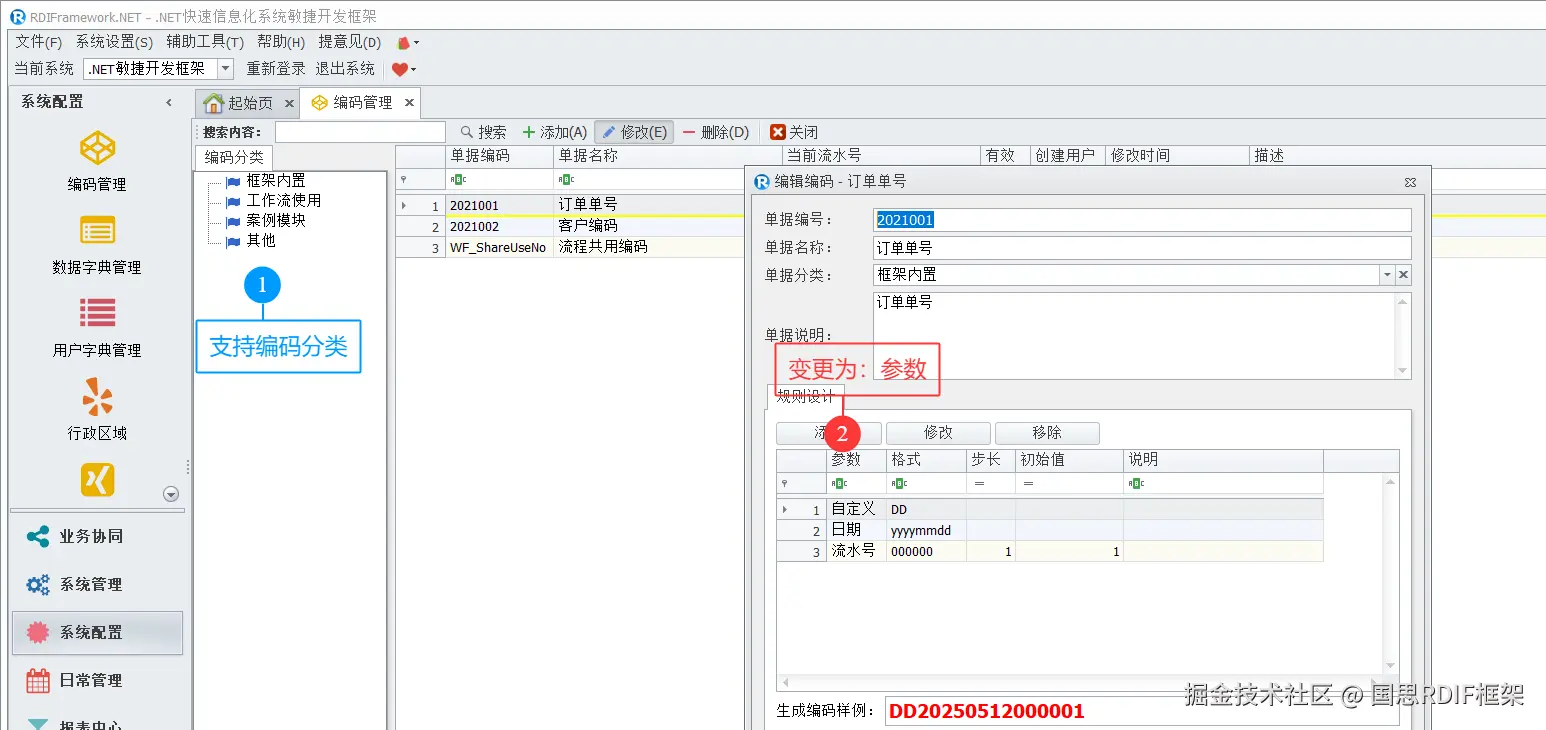Click filter icon in 单据编码 column filter cell
The image size is (1546, 730).
click(458, 180)
